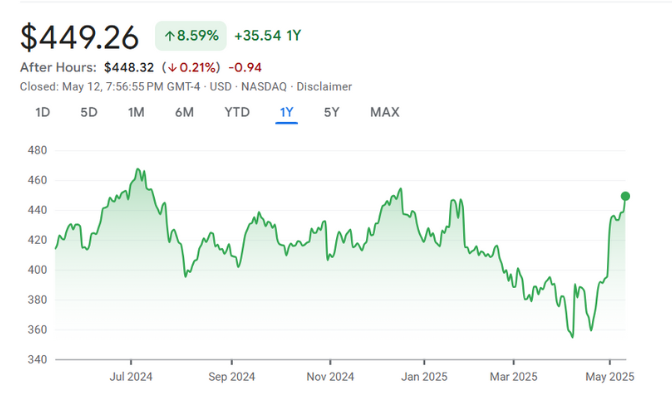Screen dimensions: 672x400
Task: Click the -0.94 after-hours change
Action: 245,68
